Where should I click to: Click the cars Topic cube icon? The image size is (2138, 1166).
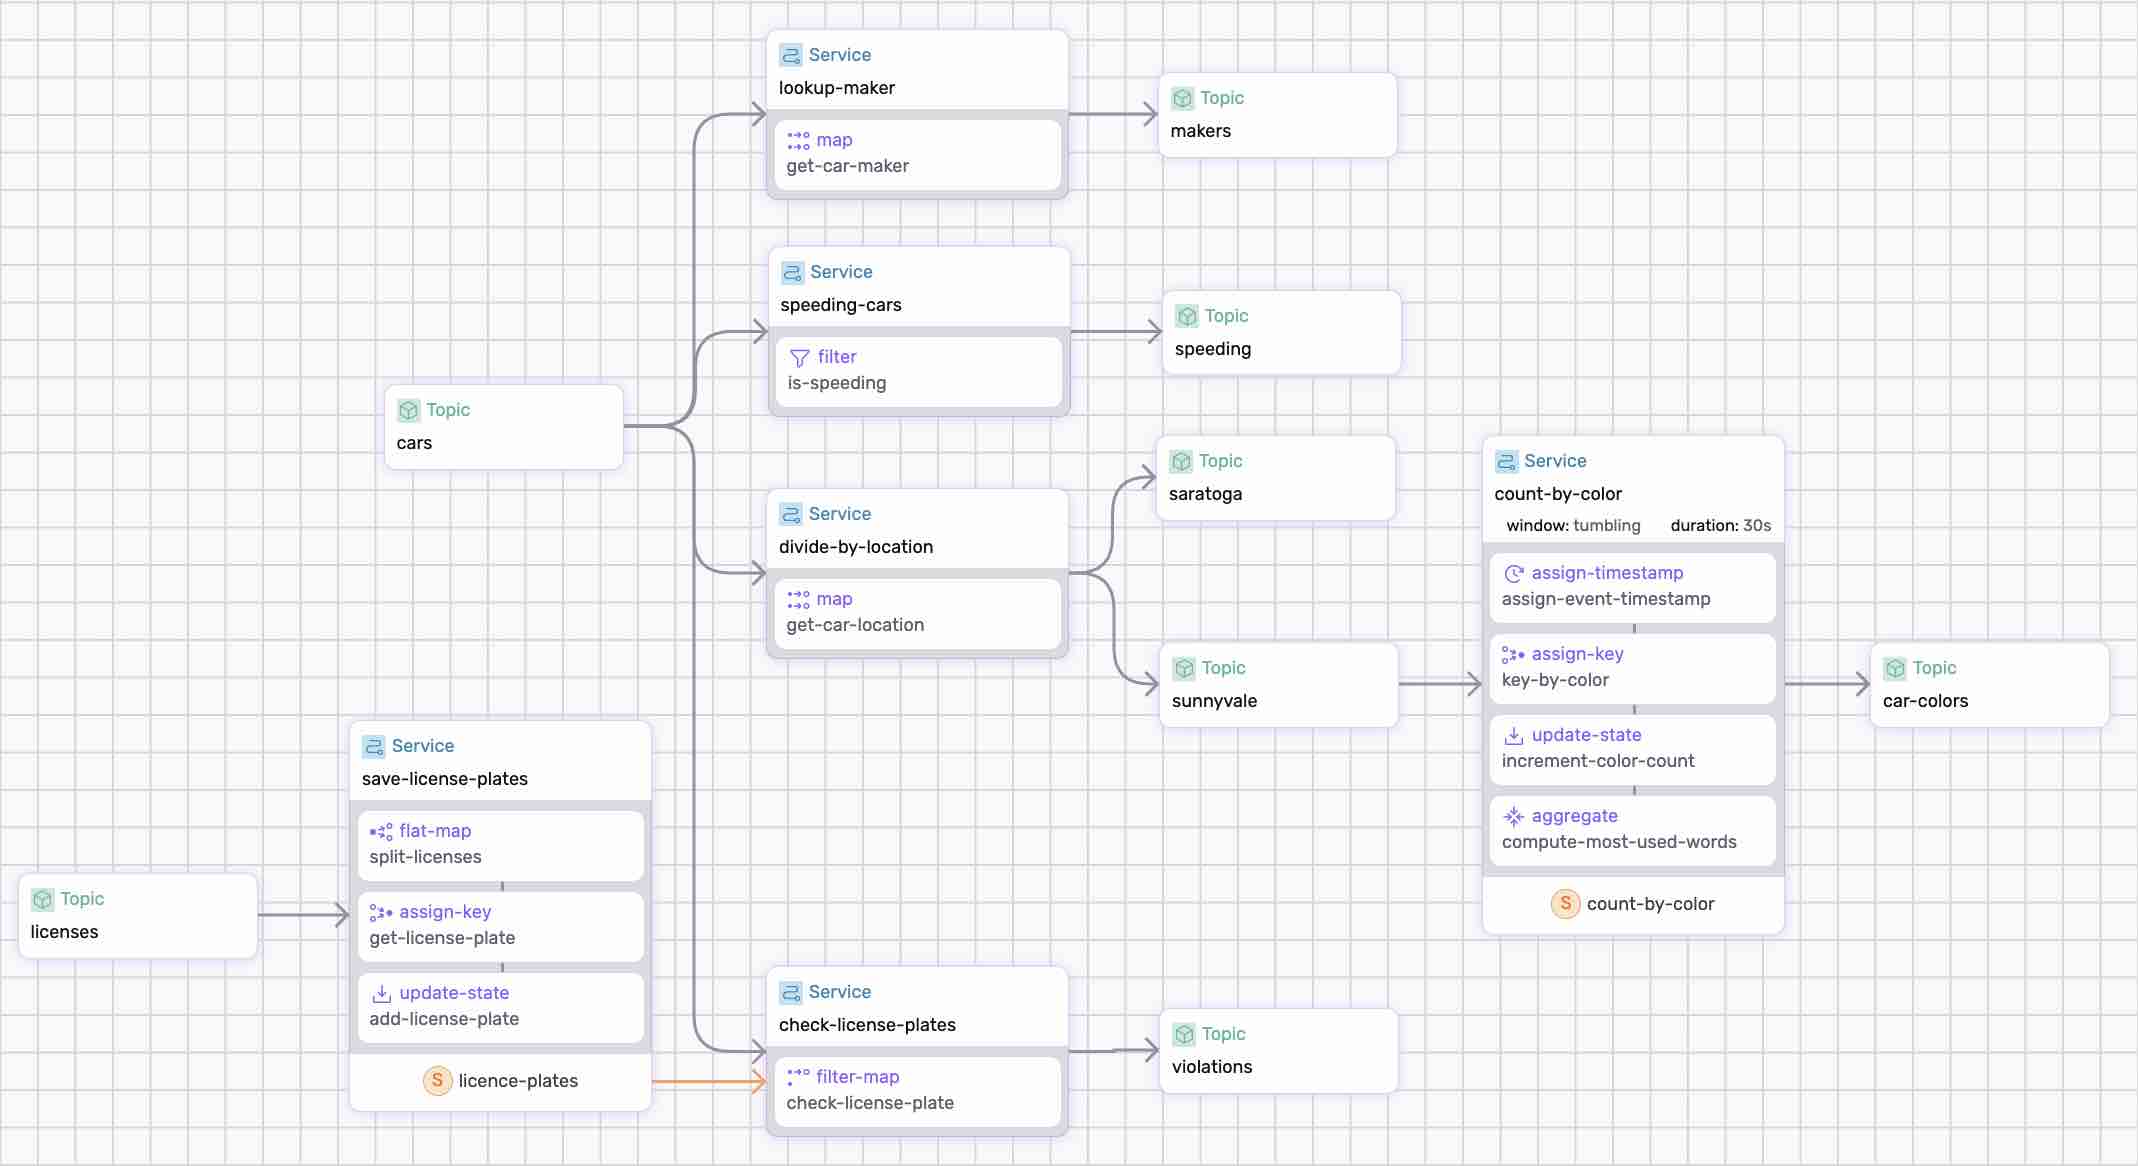(408, 410)
